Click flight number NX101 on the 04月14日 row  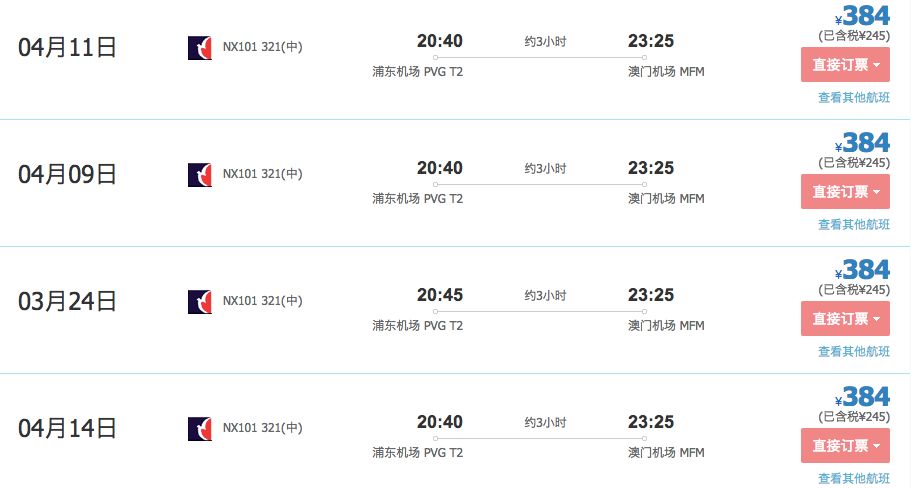(x=240, y=428)
